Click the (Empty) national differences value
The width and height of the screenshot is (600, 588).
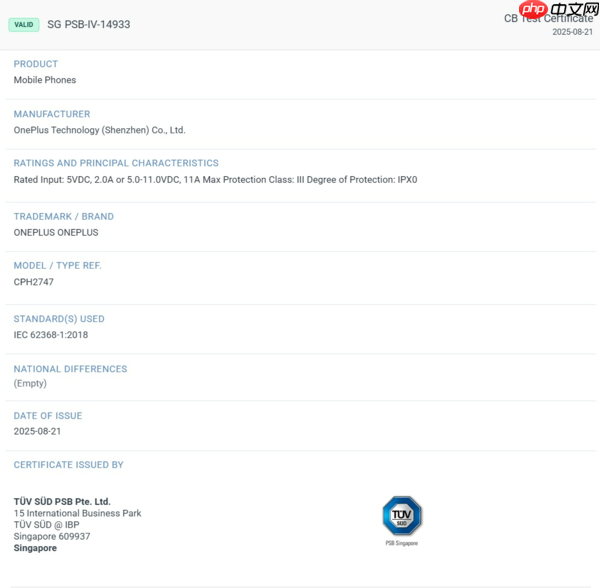pyautogui.click(x=30, y=383)
